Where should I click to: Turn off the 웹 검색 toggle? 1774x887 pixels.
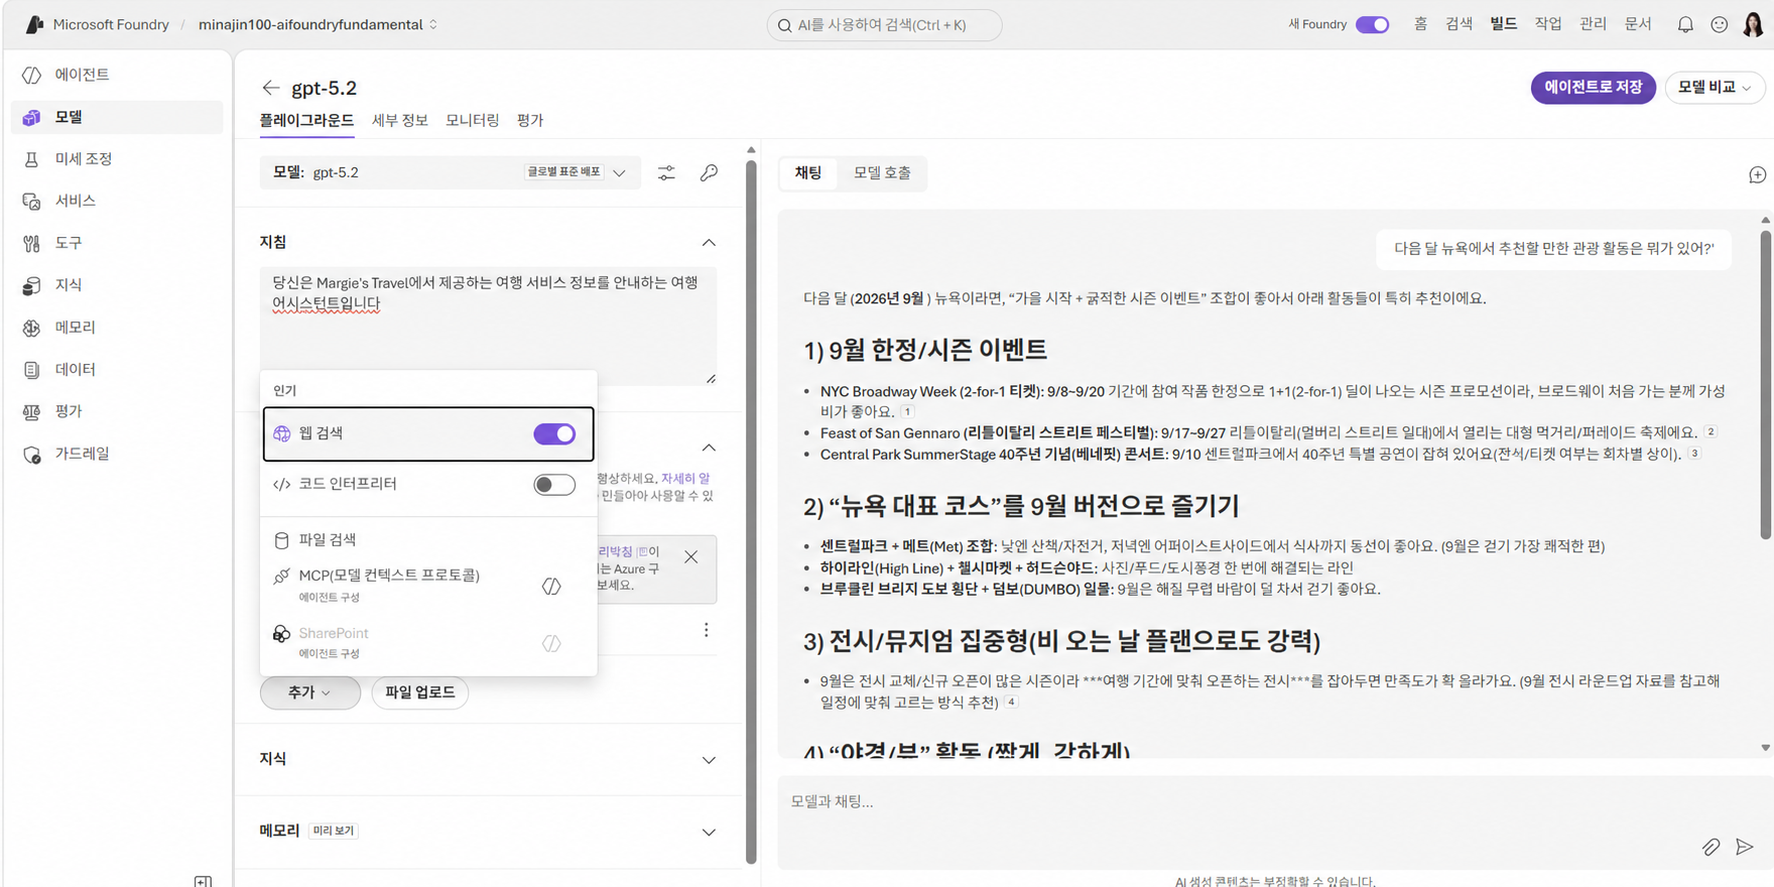554,434
